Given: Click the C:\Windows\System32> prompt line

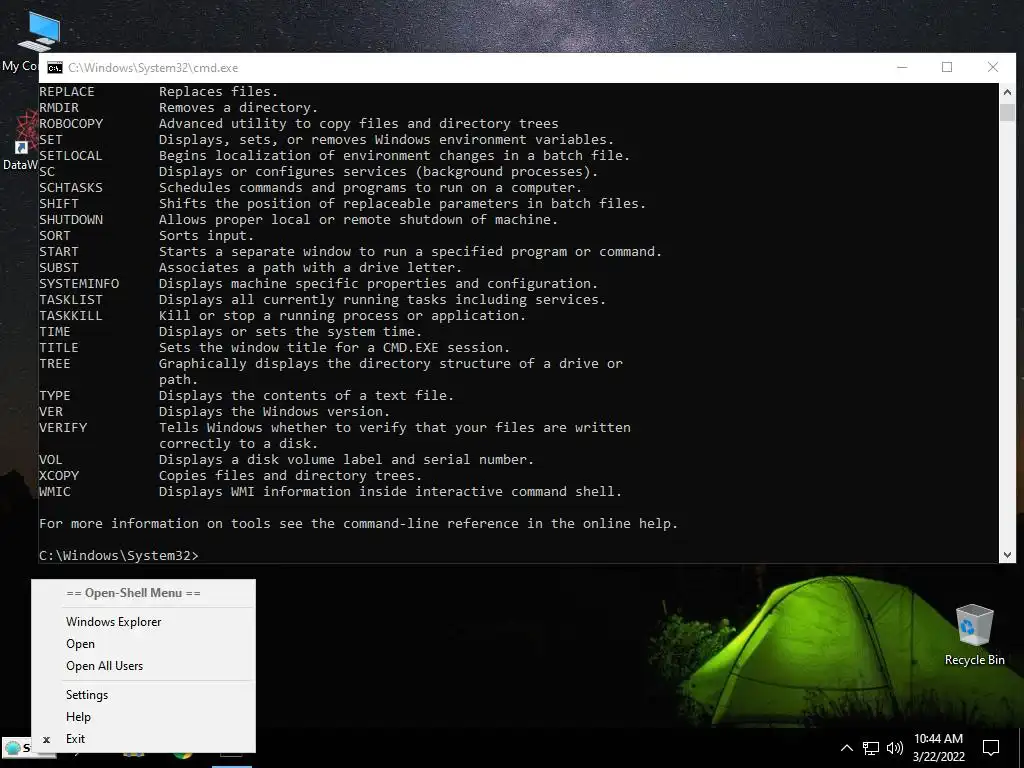Looking at the screenshot, I should pyautogui.click(x=118, y=556).
